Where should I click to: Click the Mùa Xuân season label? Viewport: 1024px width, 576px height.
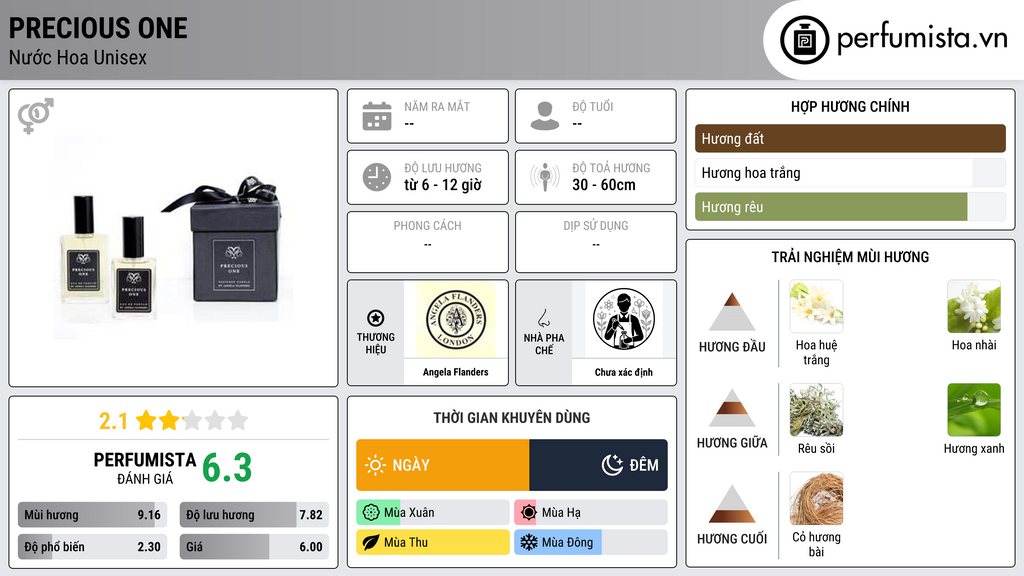[409, 513]
